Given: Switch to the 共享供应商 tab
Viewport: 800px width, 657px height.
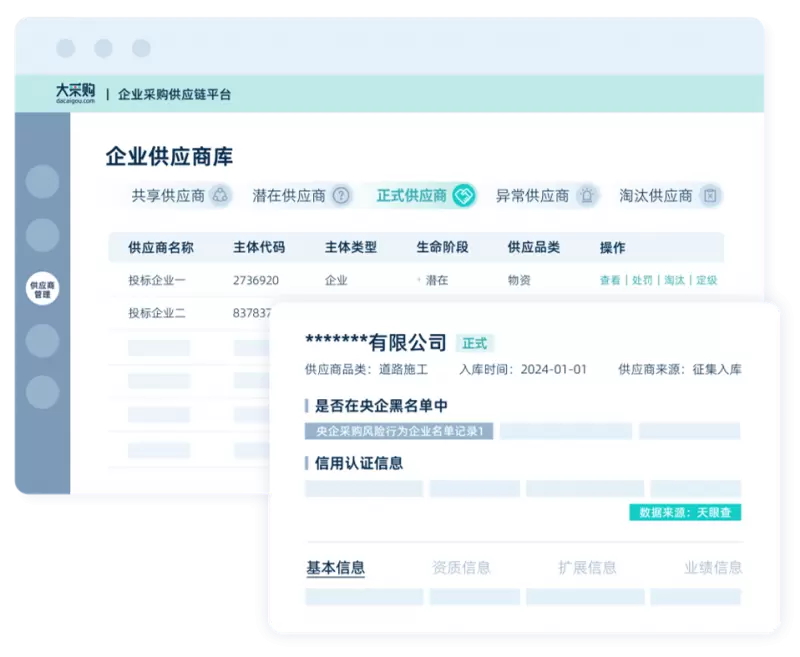Looking at the screenshot, I should point(168,196).
